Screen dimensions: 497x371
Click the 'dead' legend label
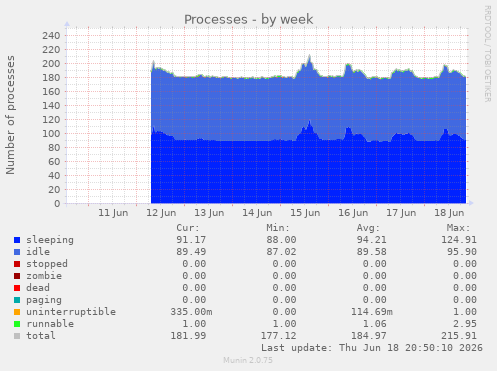[38, 288]
